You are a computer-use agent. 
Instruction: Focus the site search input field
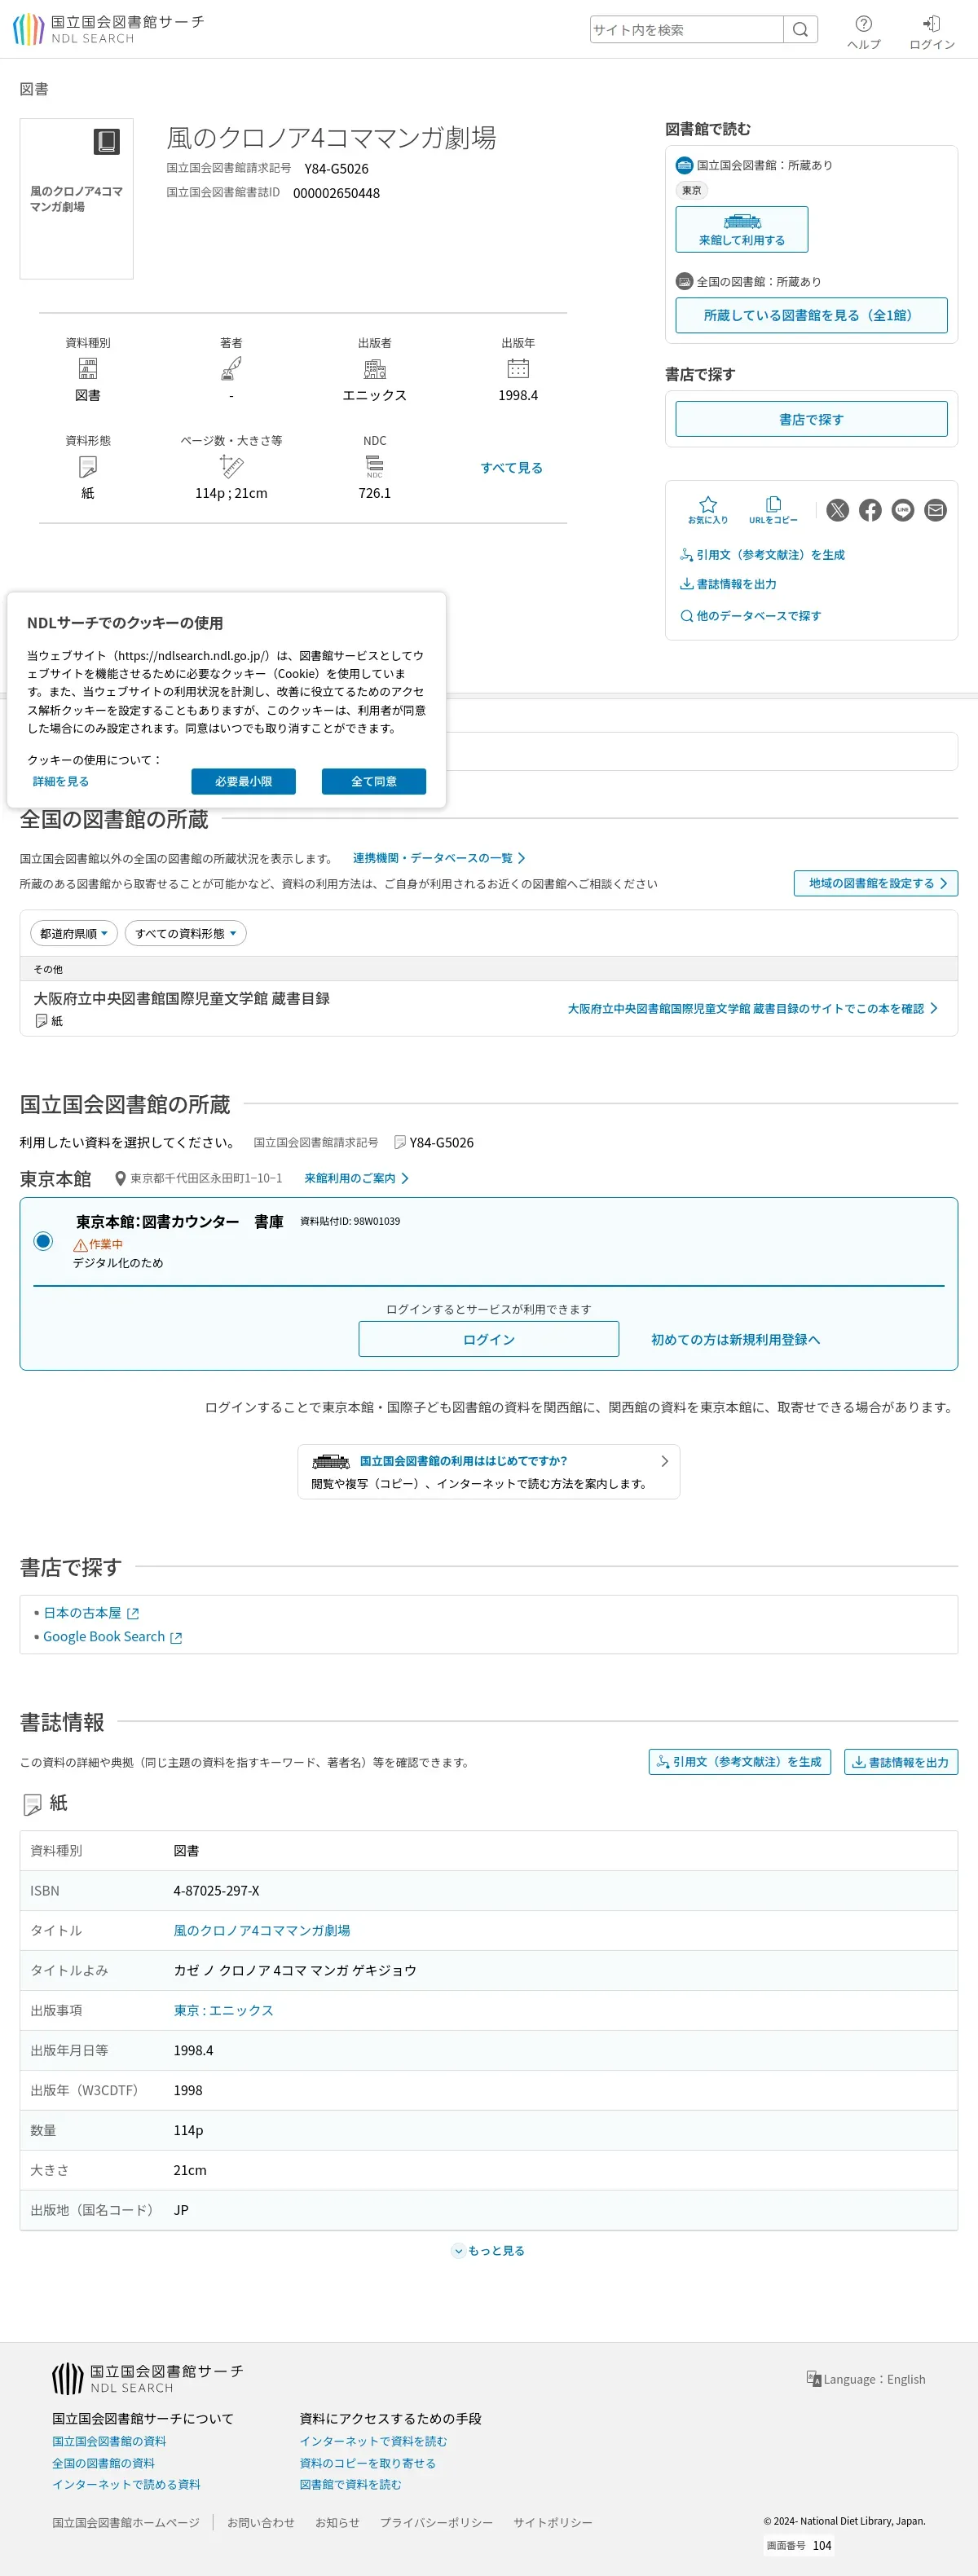pyautogui.click(x=686, y=30)
